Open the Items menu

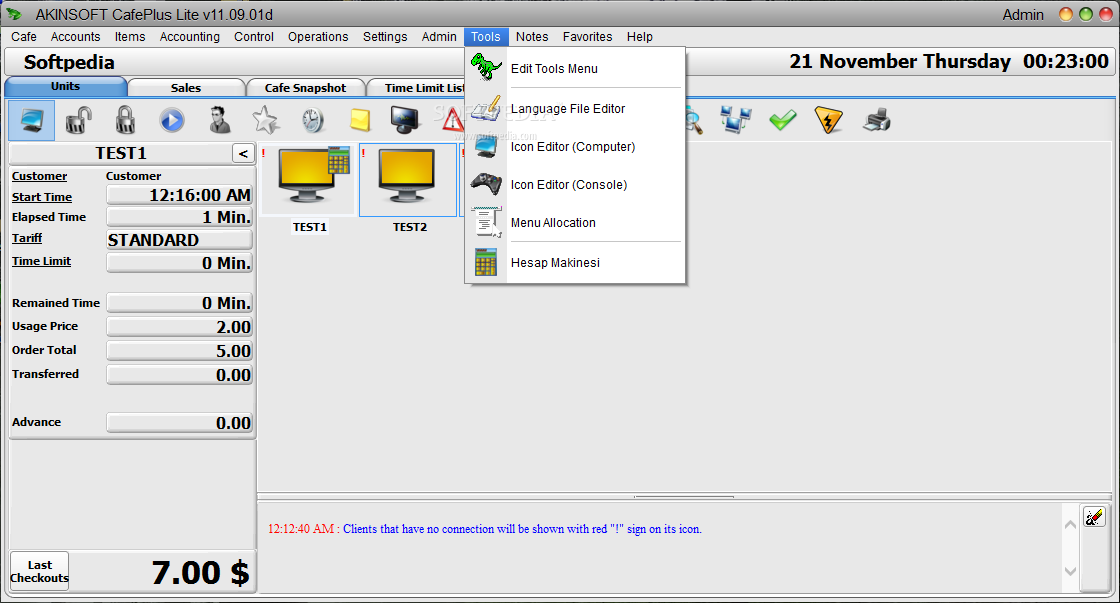[130, 36]
